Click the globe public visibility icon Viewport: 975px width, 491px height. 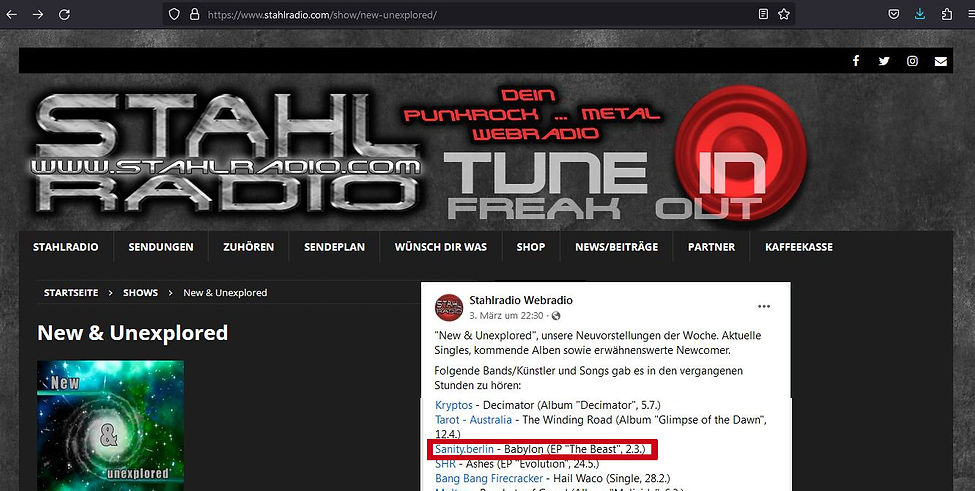pyautogui.click(x=556, y=316)
